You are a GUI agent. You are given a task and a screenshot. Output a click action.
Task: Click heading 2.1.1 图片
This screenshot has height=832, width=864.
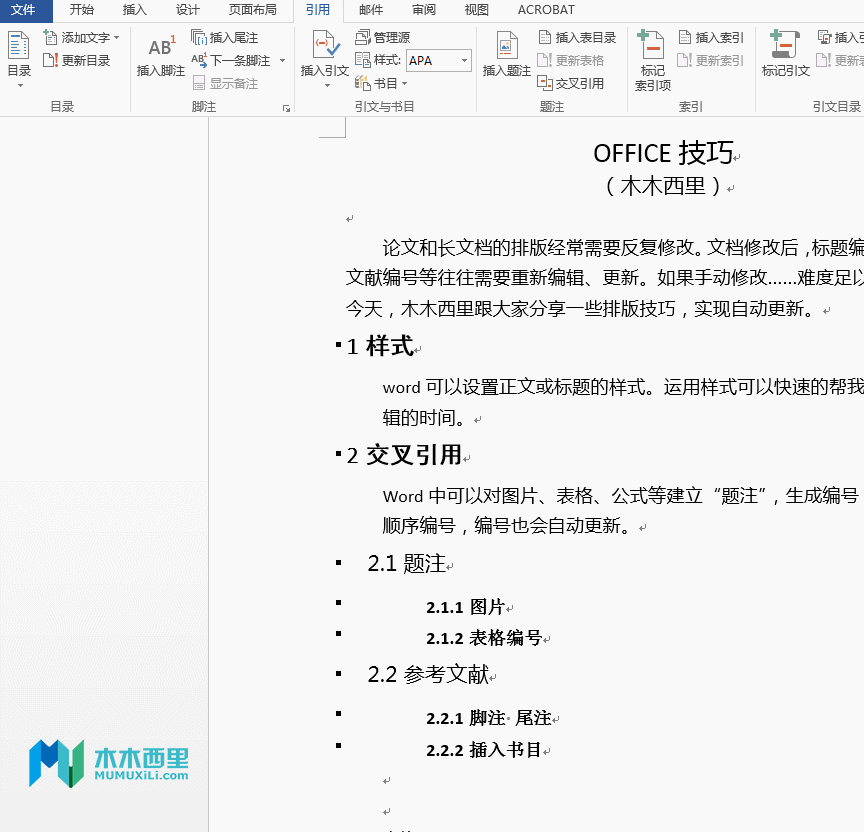(x=466, y=607)
